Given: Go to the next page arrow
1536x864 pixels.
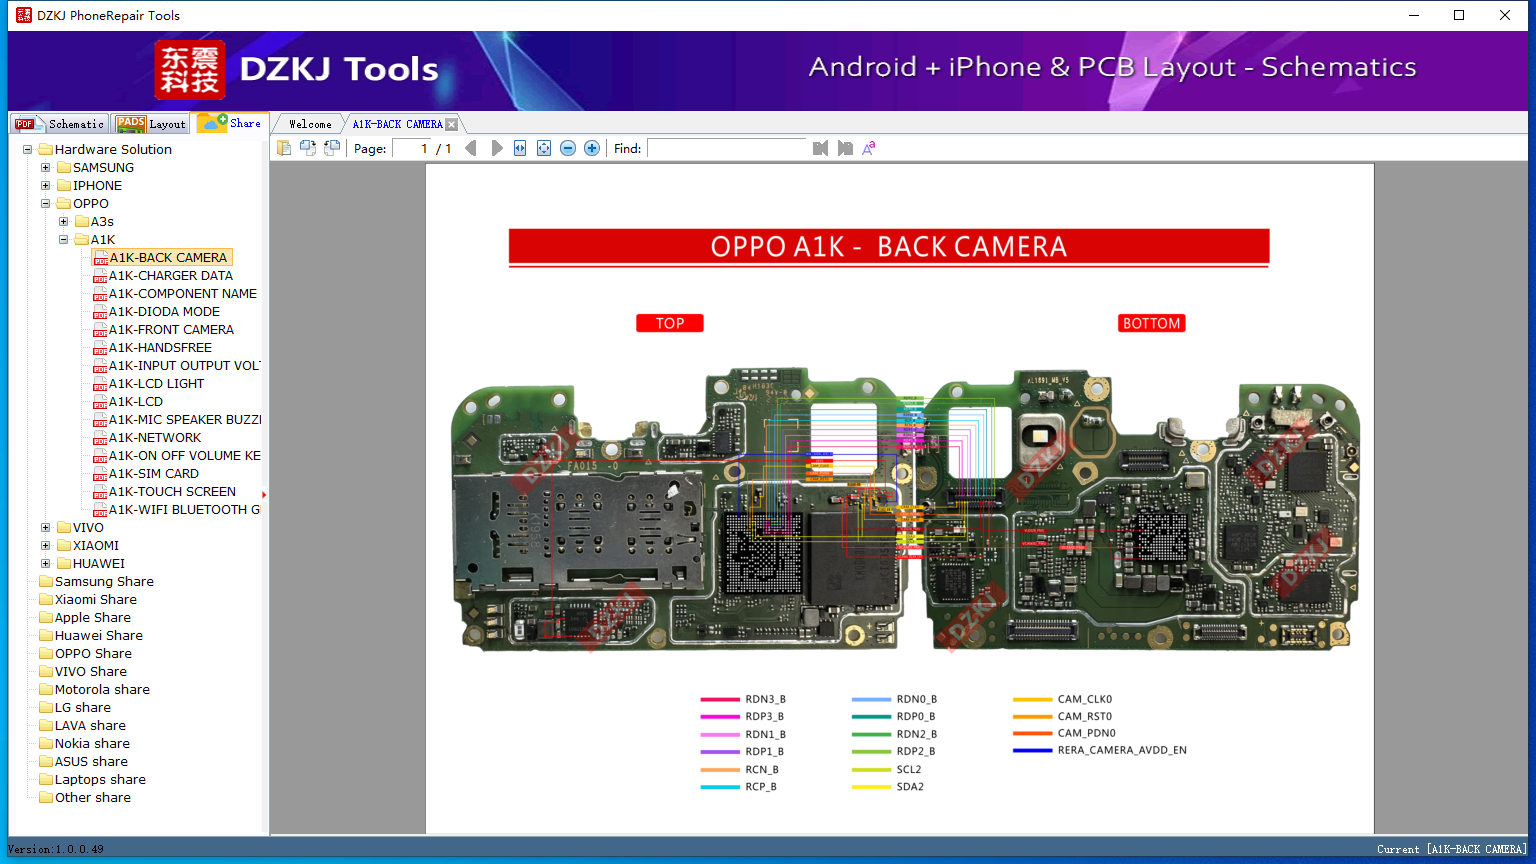Looking at the screenshot, I should tap(497, 148).
